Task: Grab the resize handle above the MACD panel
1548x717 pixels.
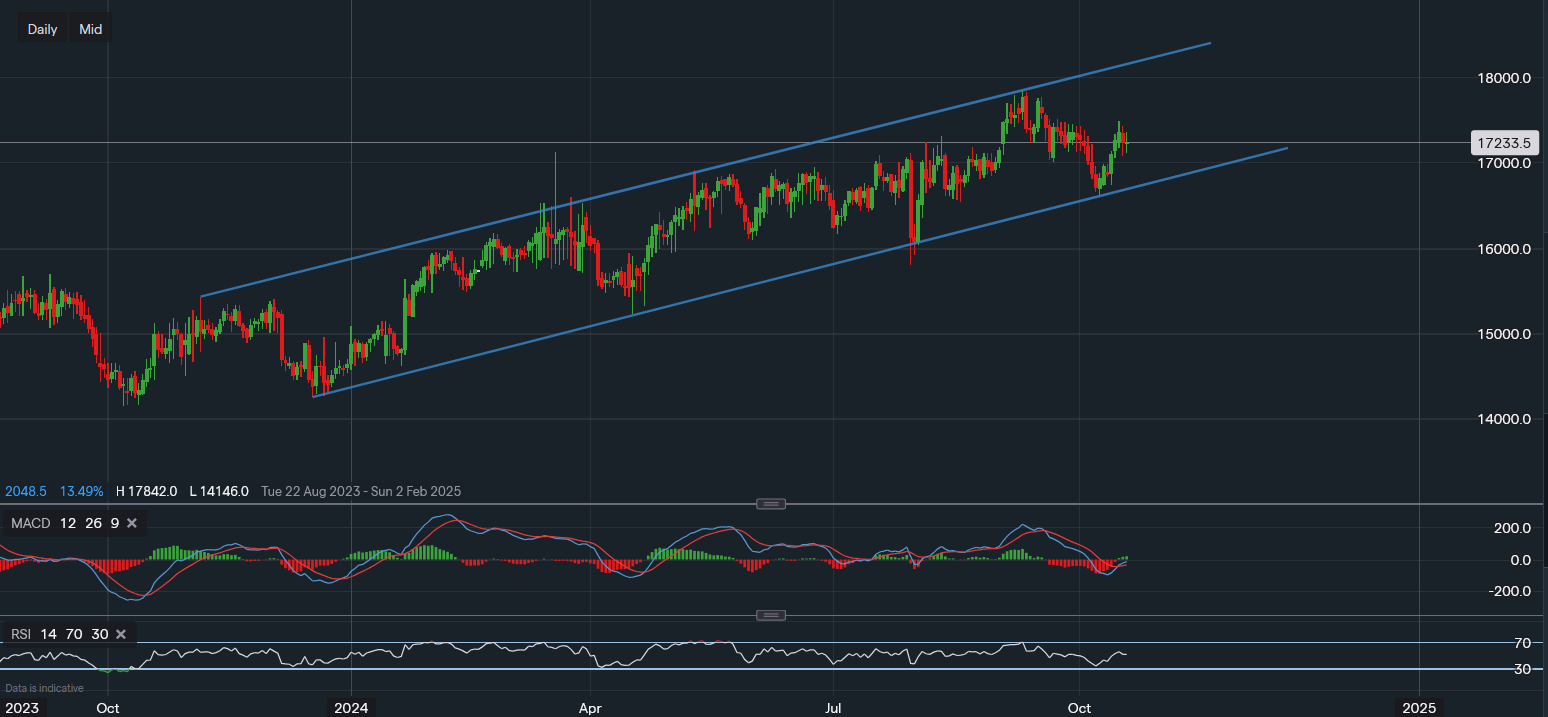Action: 770,503
